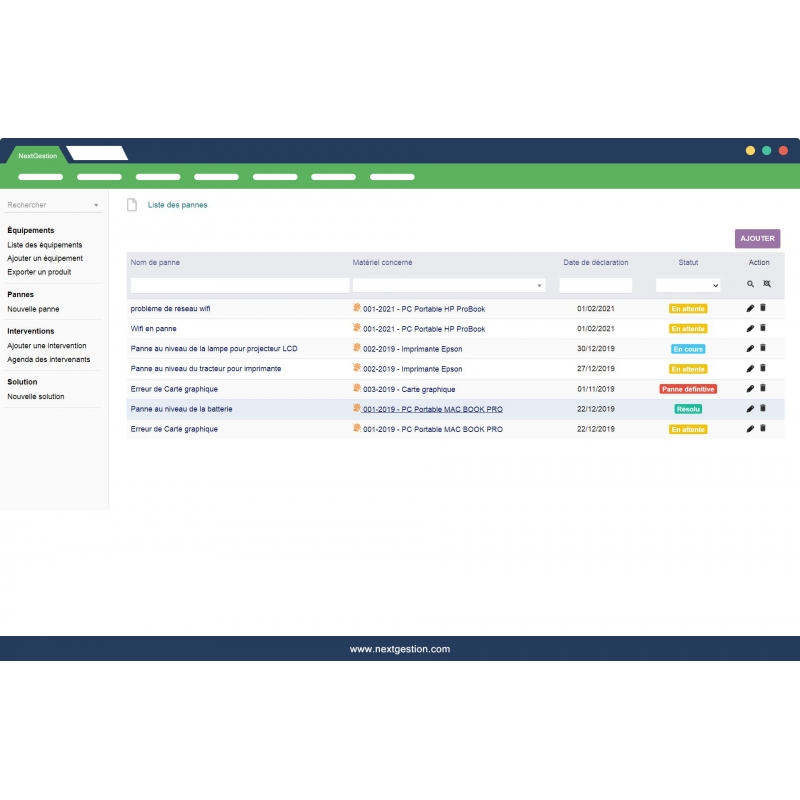Click the edit pencil for Panne au niveau de la batterie
Viewport: 800px width, 800px height.
750,409
